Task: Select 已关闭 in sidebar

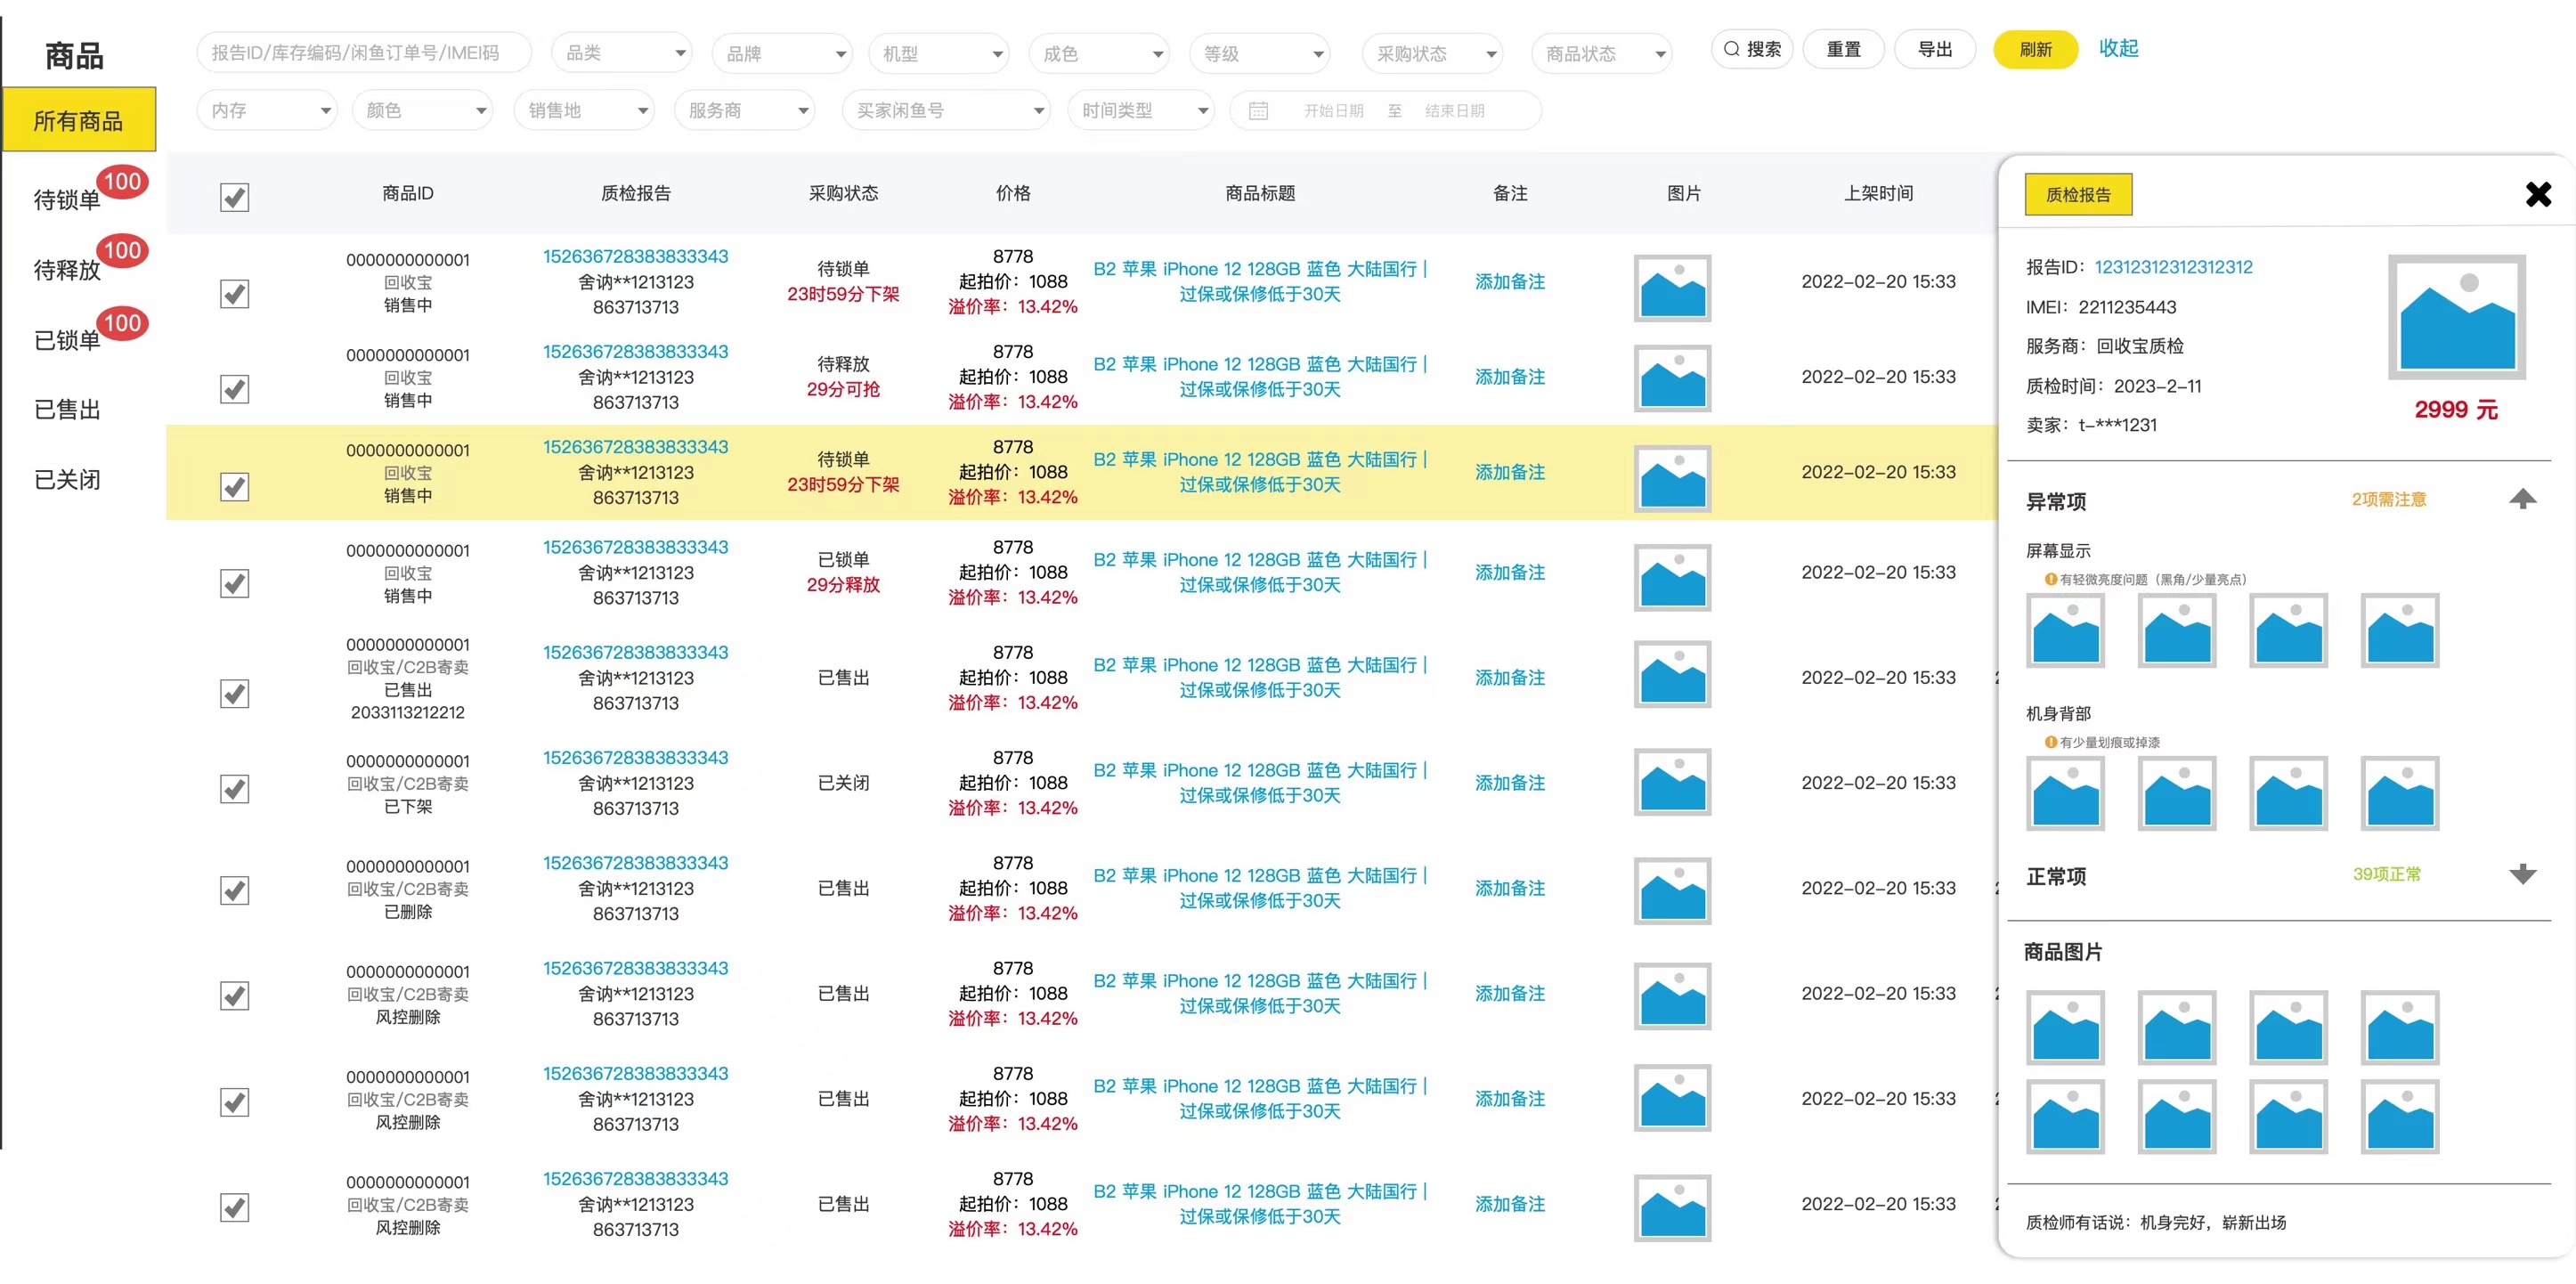Action: [67, 479]
